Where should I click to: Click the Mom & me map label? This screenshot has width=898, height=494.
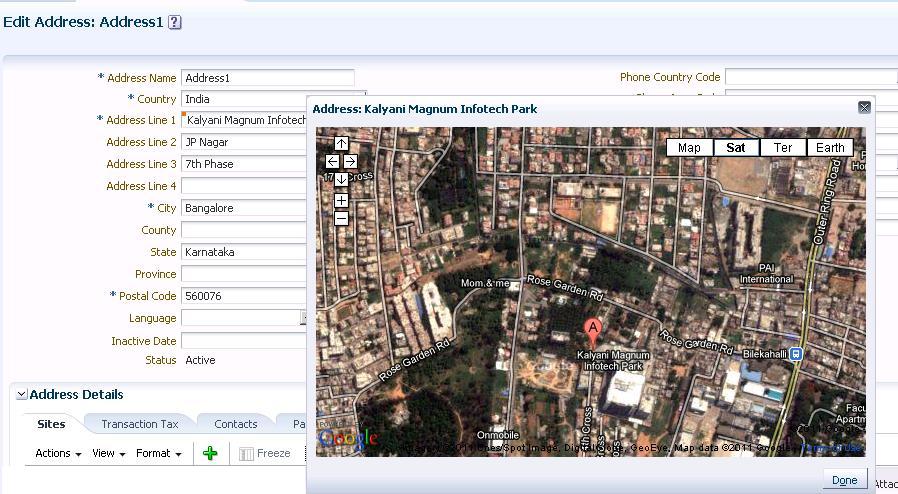485,283
